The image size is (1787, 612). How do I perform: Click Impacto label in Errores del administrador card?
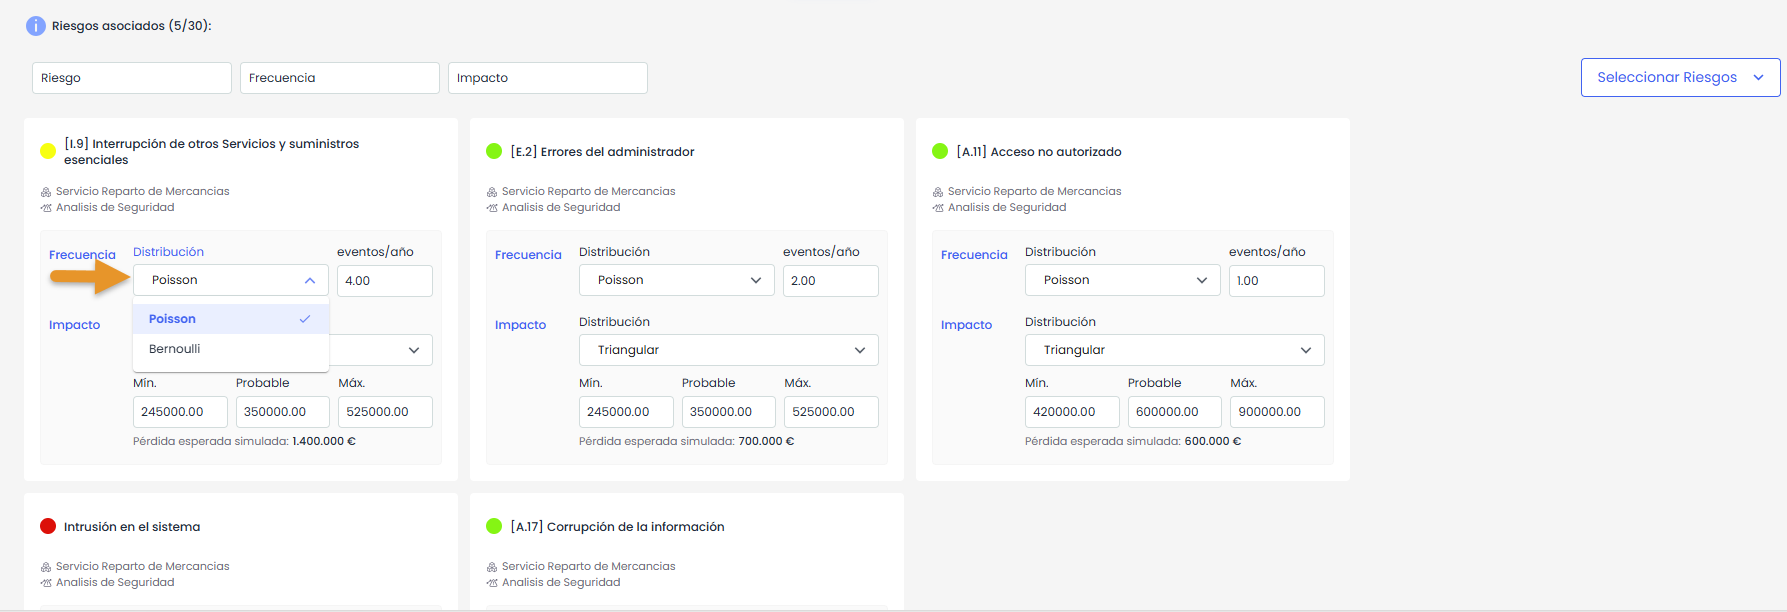tap(521, 325)
